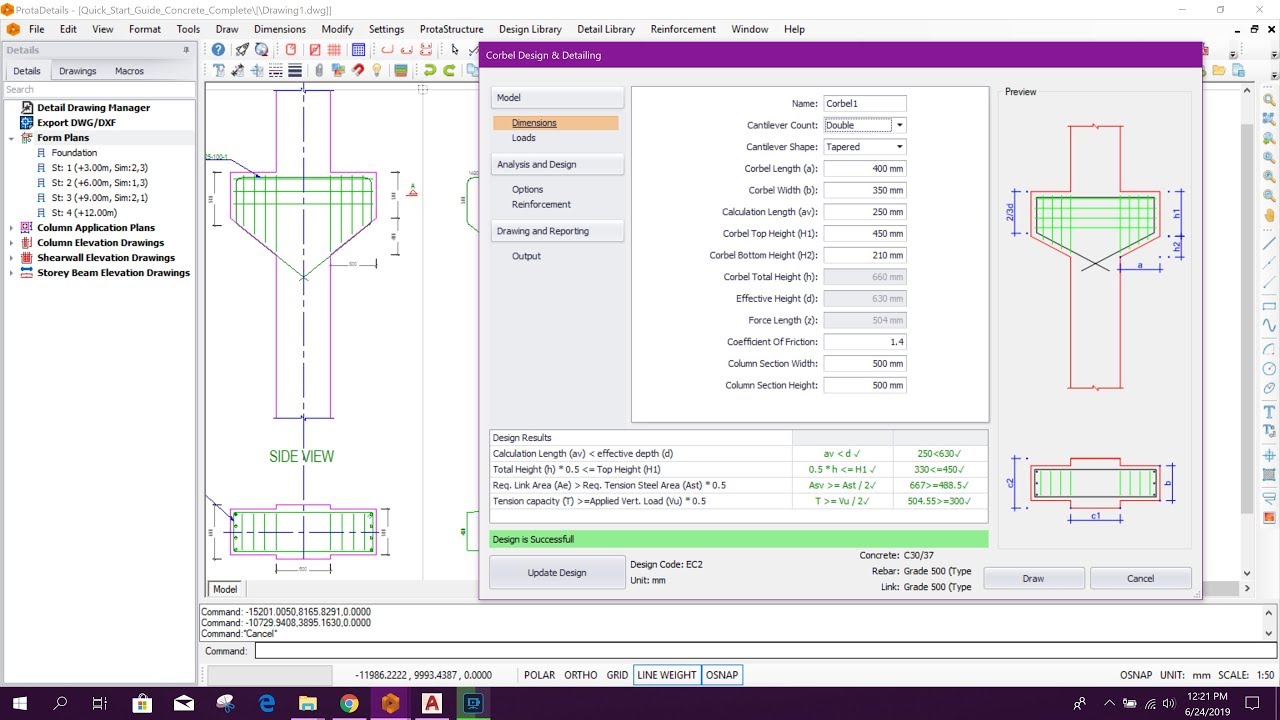The width and height of the screenshot is (1280, 720).
Task: Toggle the magnet snap icon in toolbar
Action: tap(358, 70)
